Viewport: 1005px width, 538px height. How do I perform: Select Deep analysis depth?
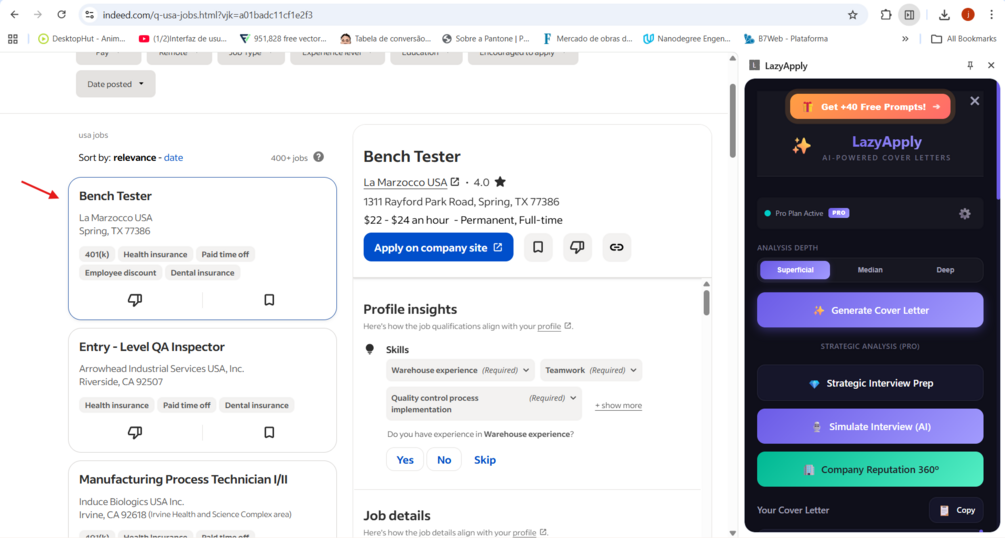[945, 270]
